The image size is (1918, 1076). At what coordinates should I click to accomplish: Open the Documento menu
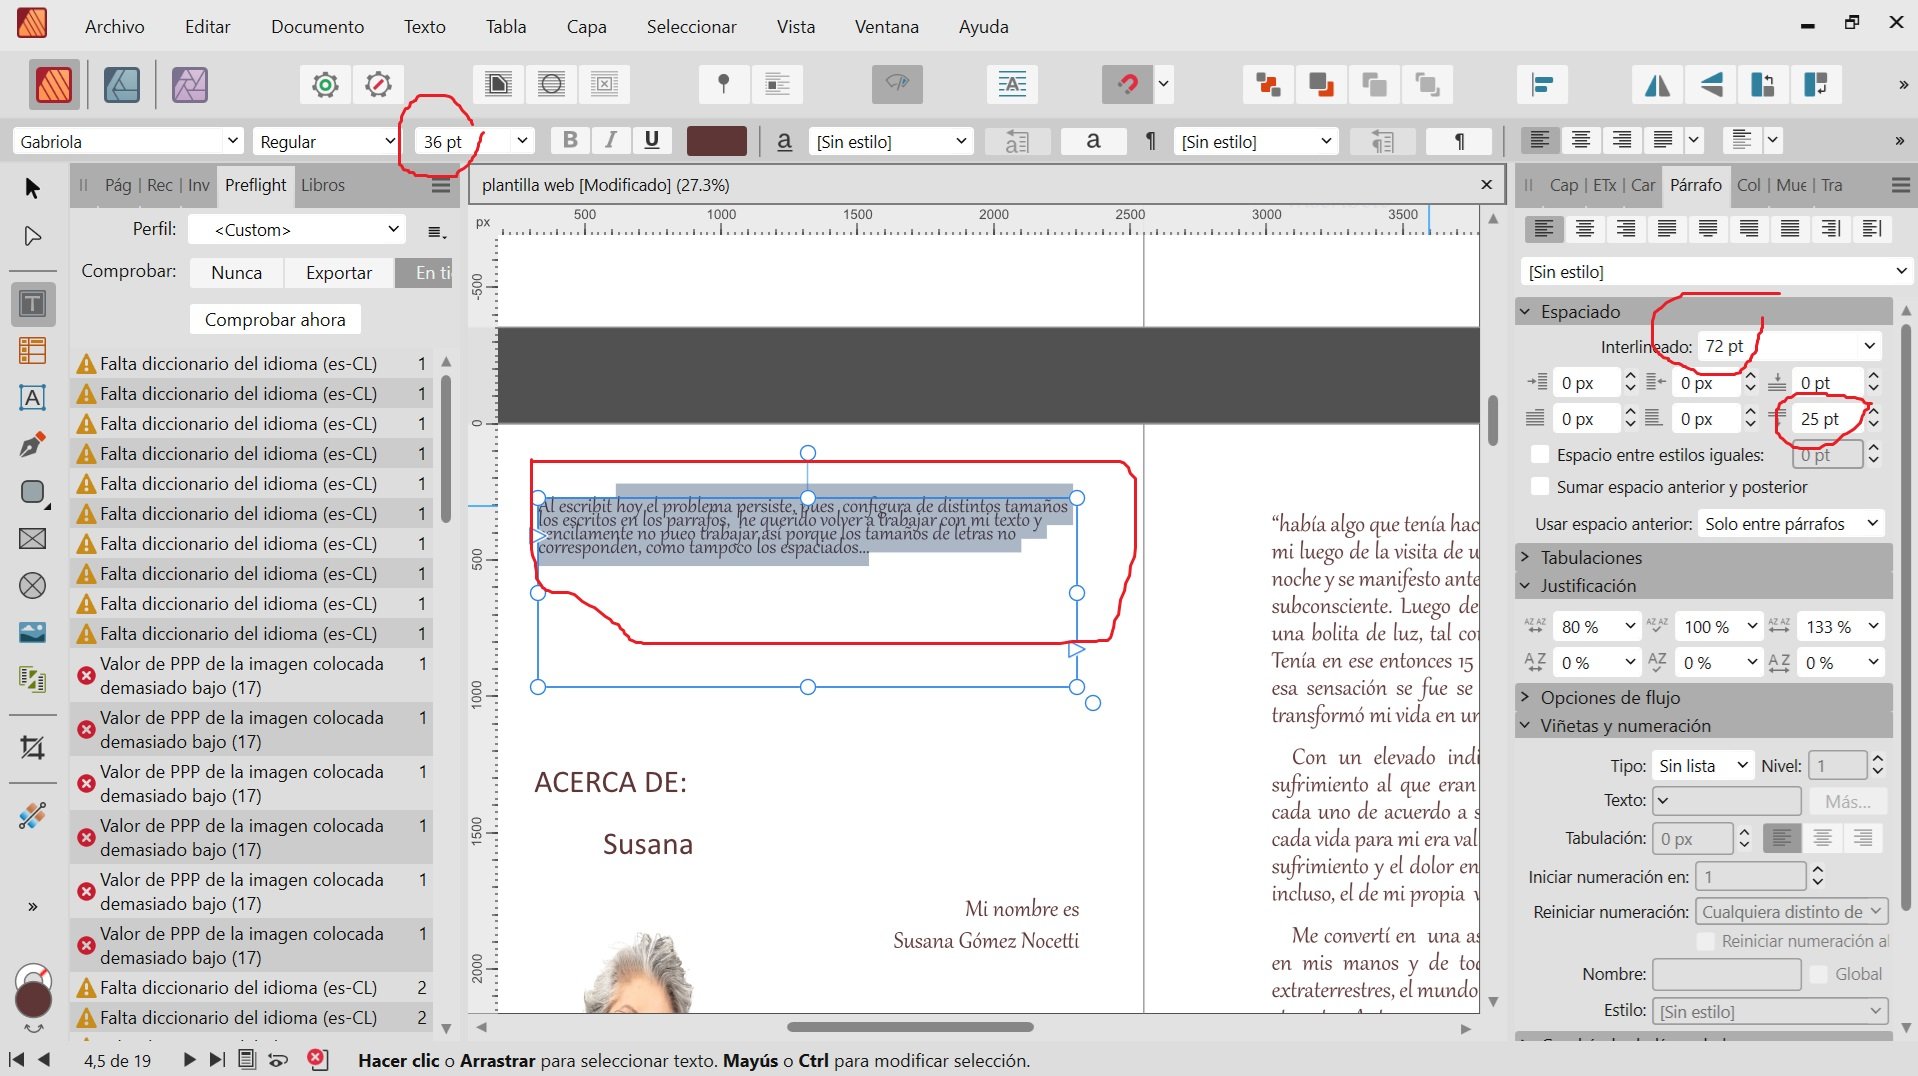click(x=317, y=27)
